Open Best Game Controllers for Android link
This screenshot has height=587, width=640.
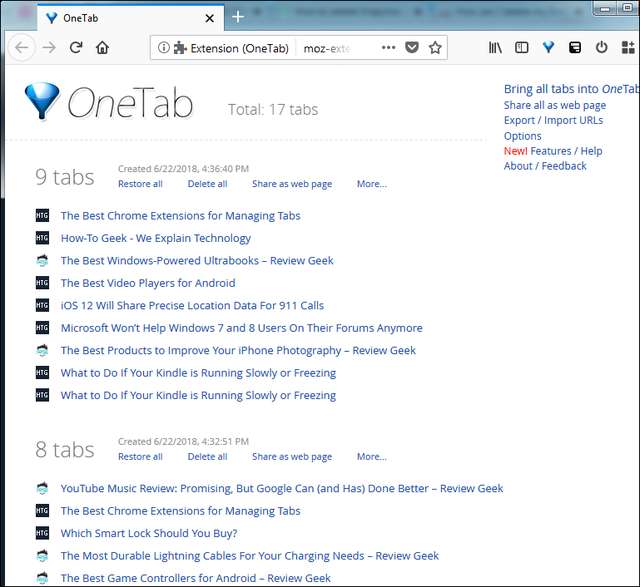(x=196, y=578)
